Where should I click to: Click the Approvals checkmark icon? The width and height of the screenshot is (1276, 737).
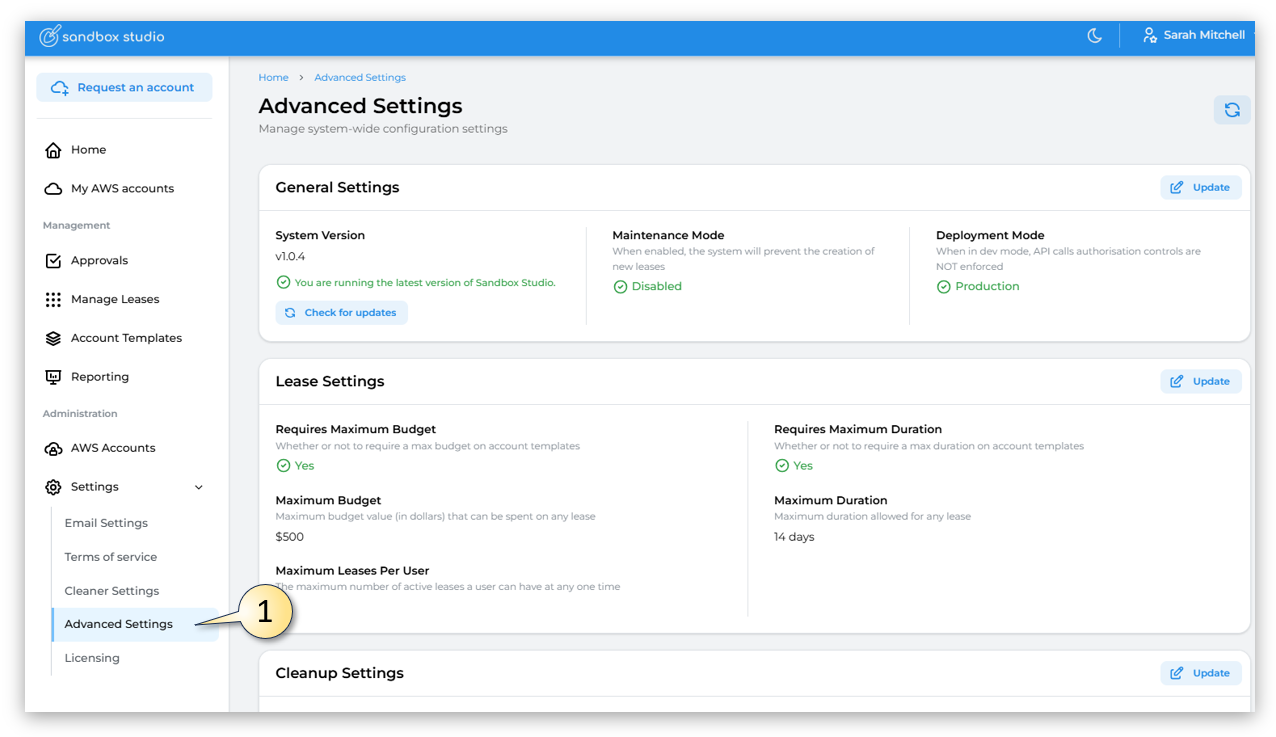coord(54,261)
